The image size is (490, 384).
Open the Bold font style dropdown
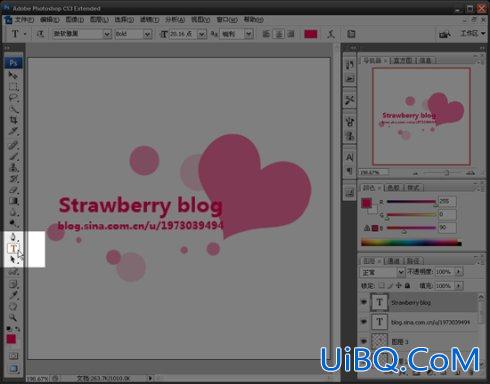[147, 34]
